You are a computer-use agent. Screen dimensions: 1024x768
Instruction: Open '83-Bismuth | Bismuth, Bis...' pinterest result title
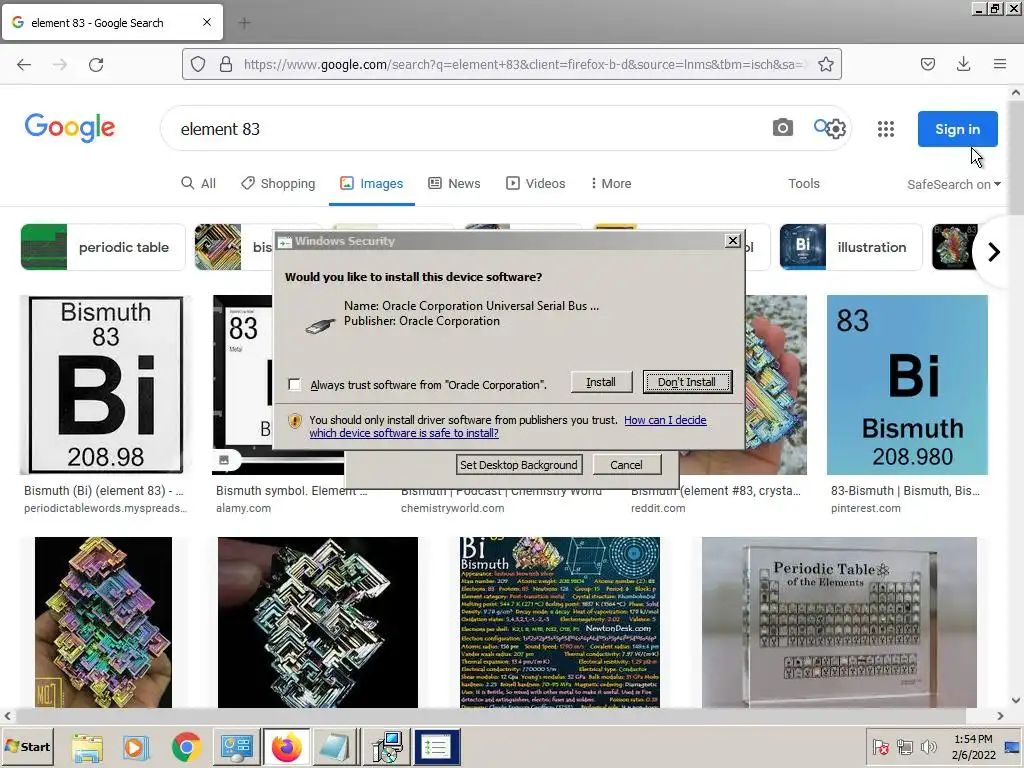pos(905,490)
